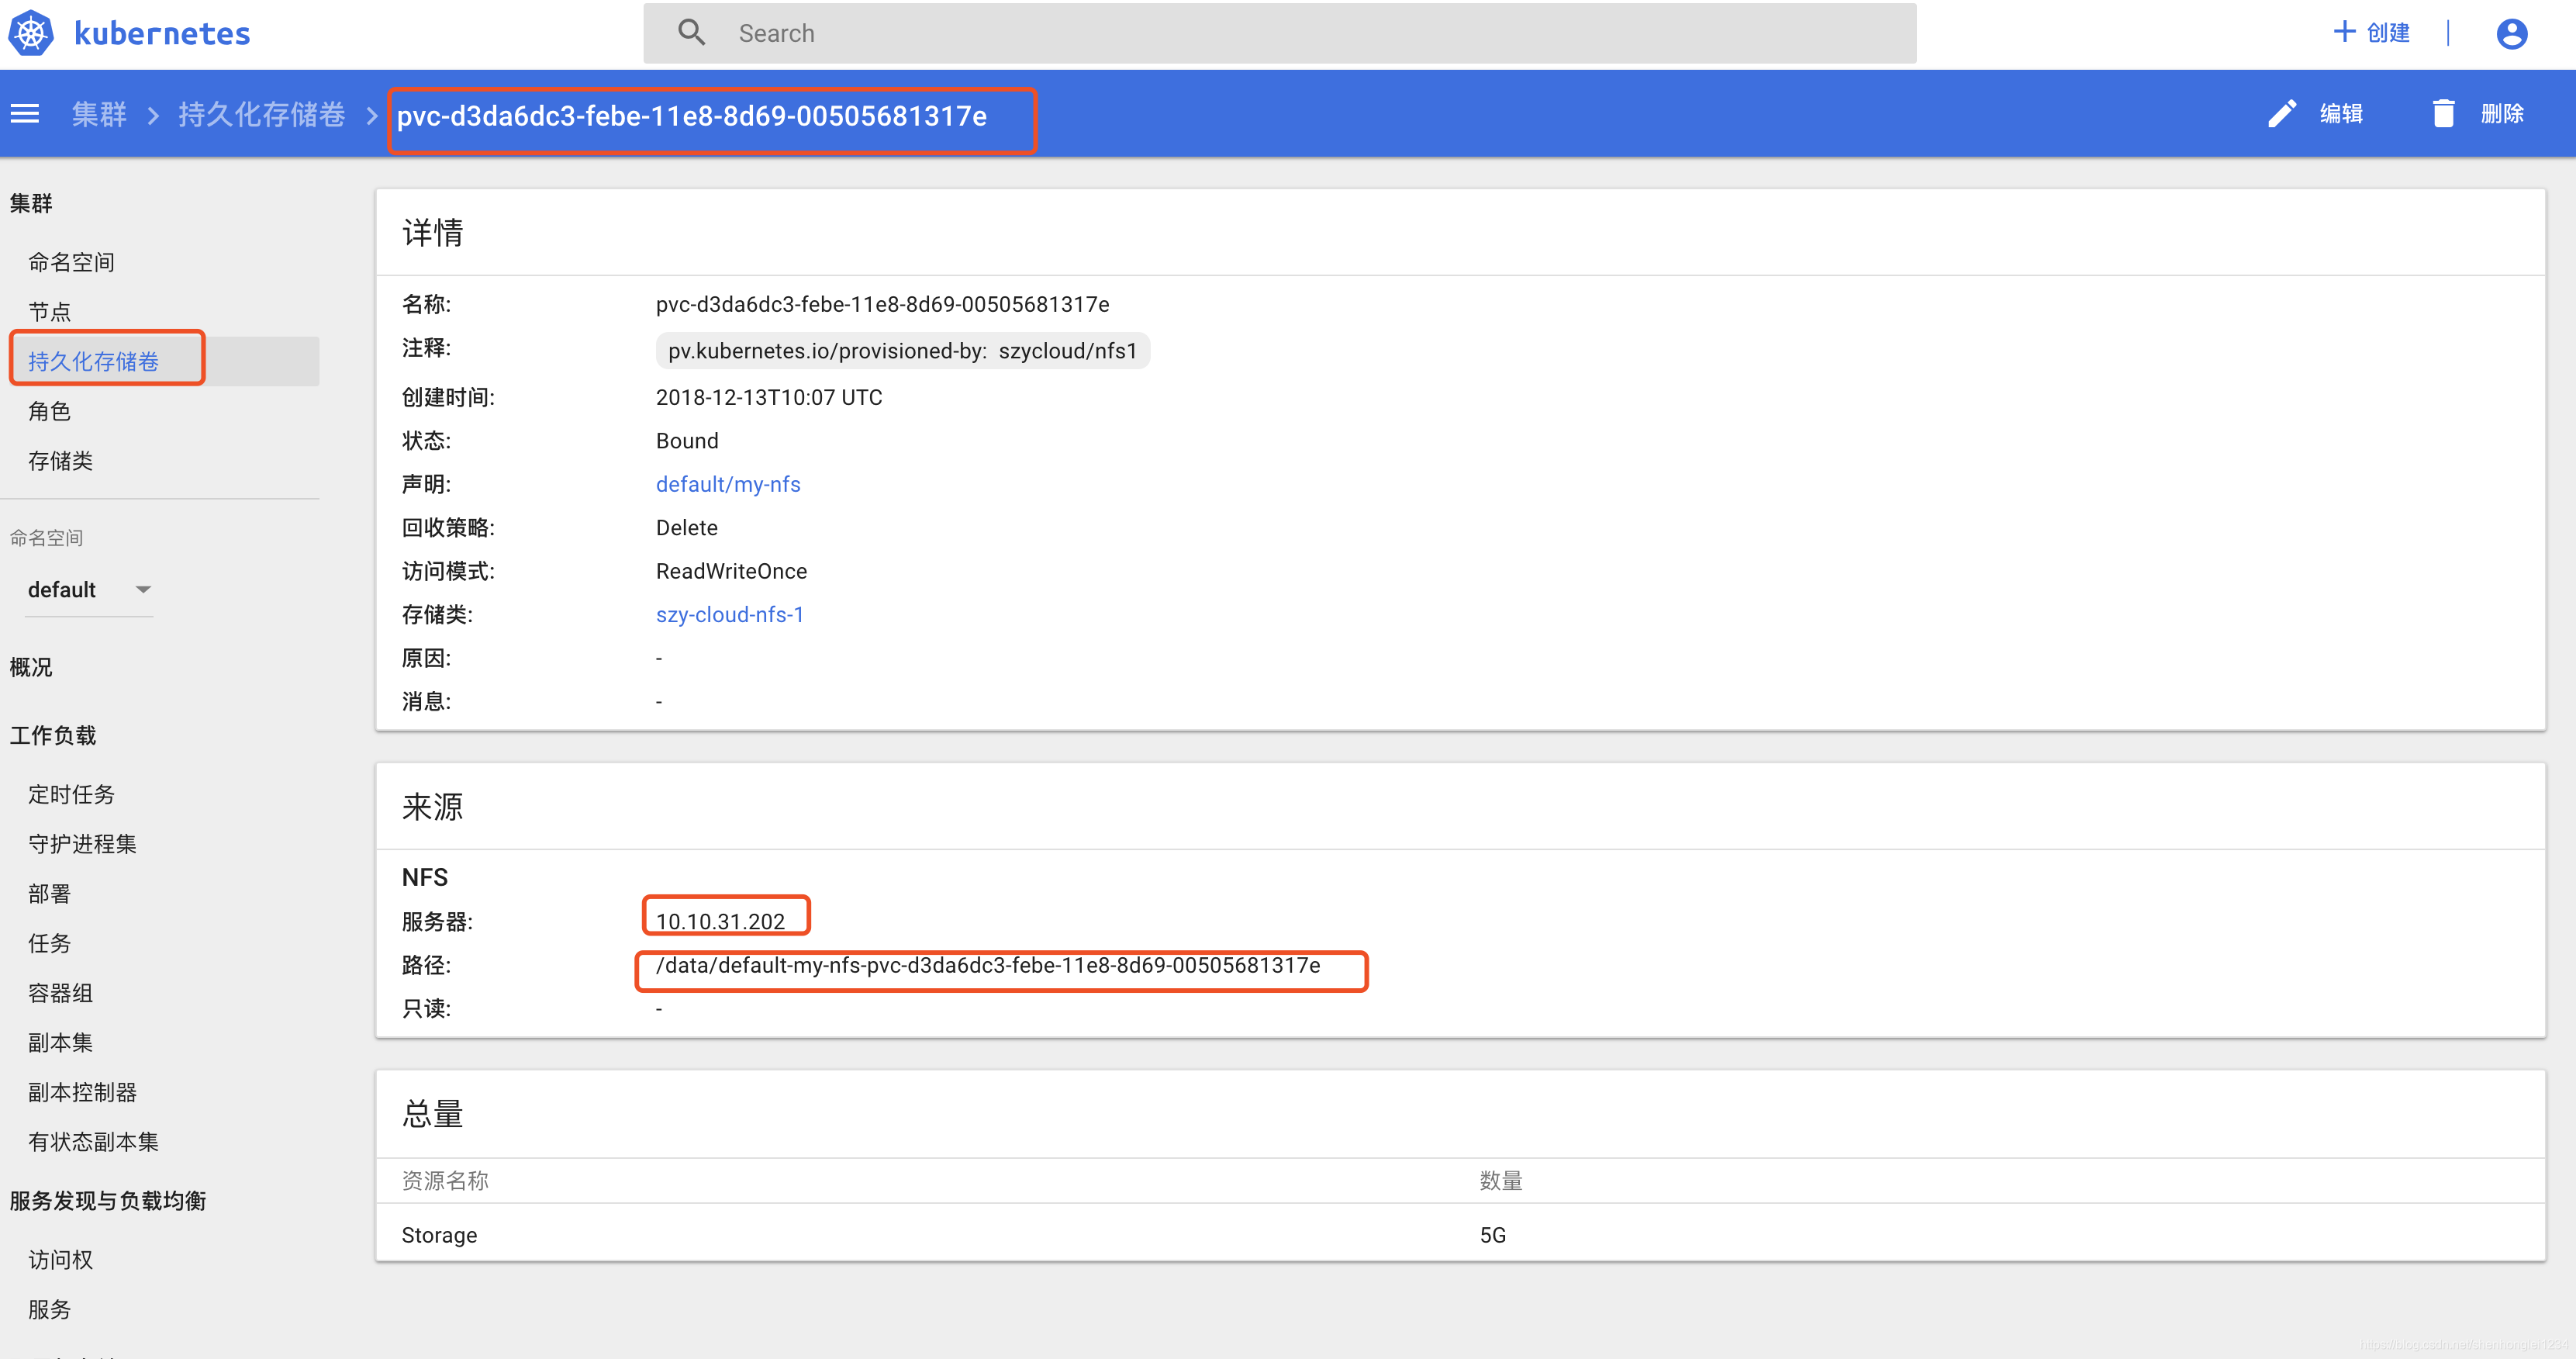The width and height of the screenshot is (2576, 1359).
Task: Click the /data/default-my-nfs path value
Action: [x=988, y=965]
